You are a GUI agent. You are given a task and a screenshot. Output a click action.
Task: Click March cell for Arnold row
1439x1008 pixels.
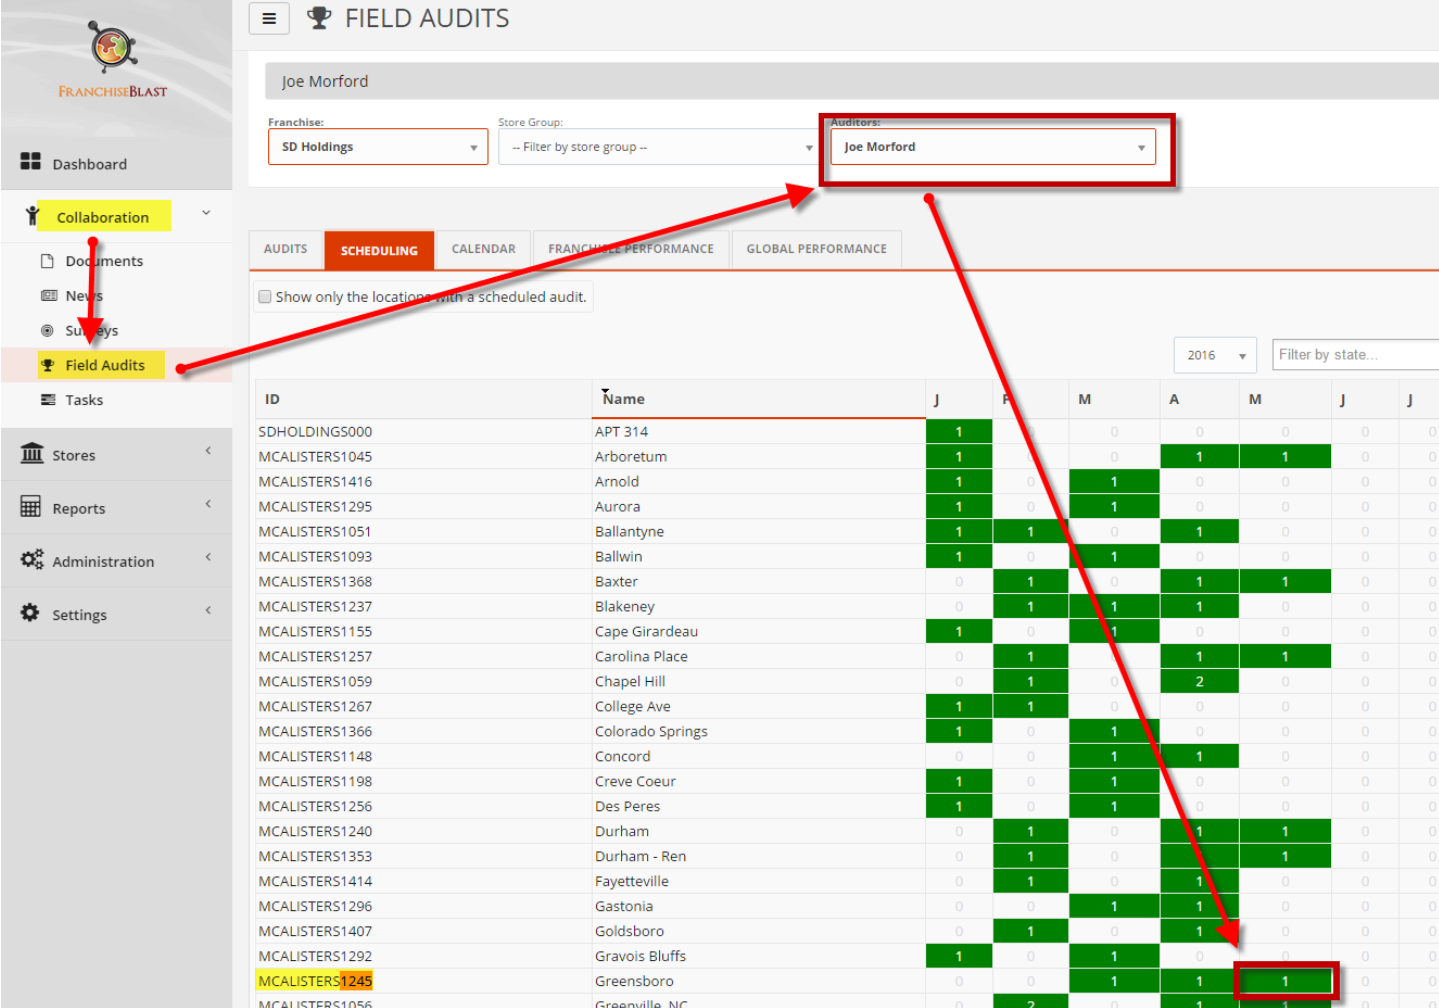click(1114, 482)
